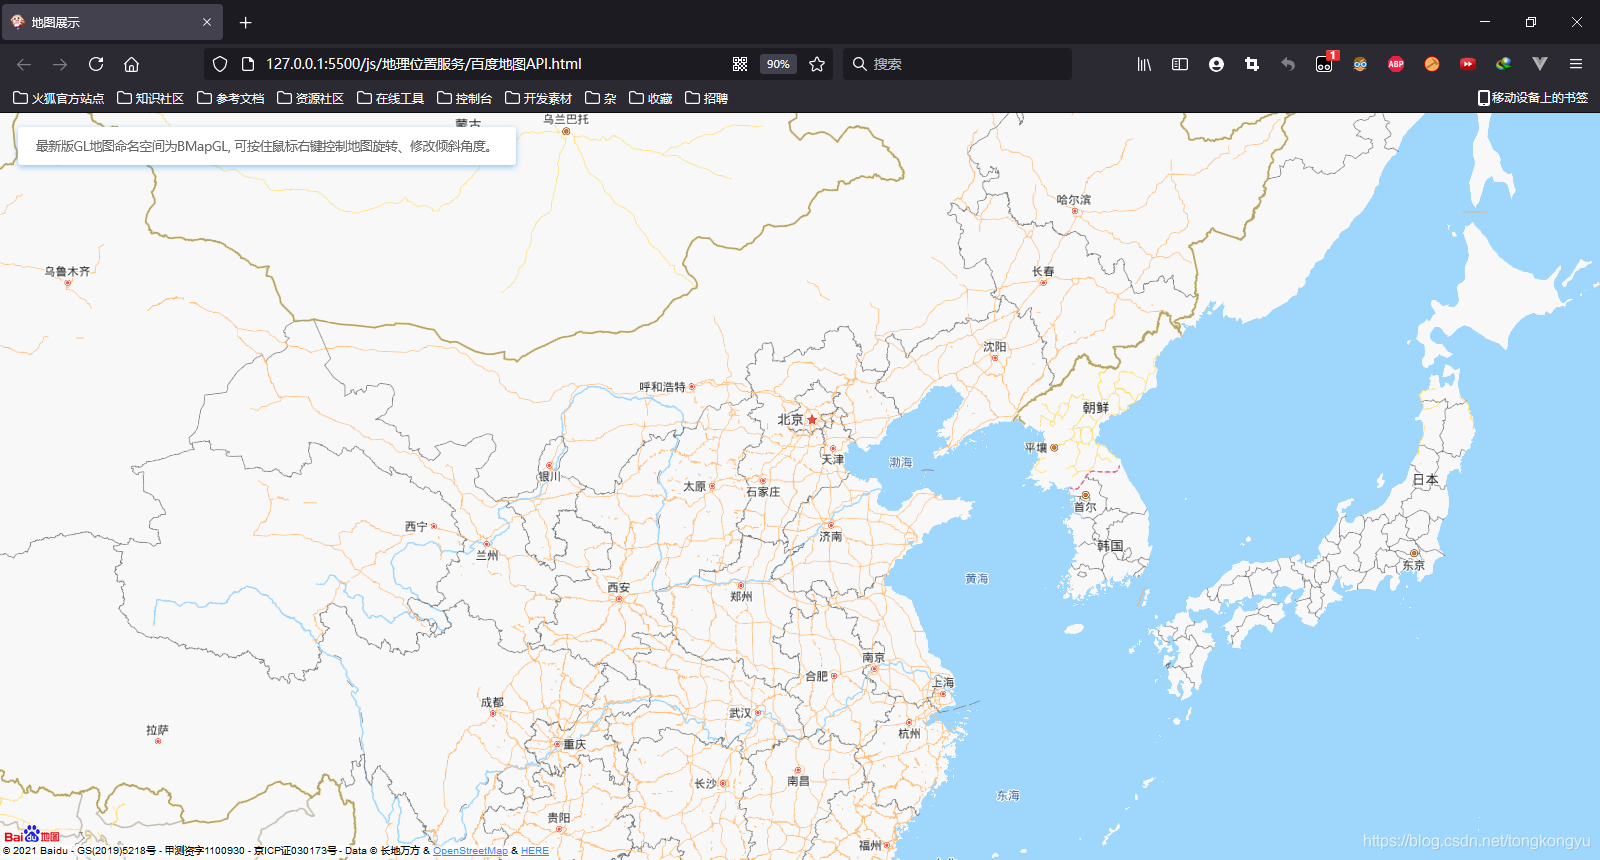Click the undo curved-arrow toolbar icon

(x=1288, y=64)
